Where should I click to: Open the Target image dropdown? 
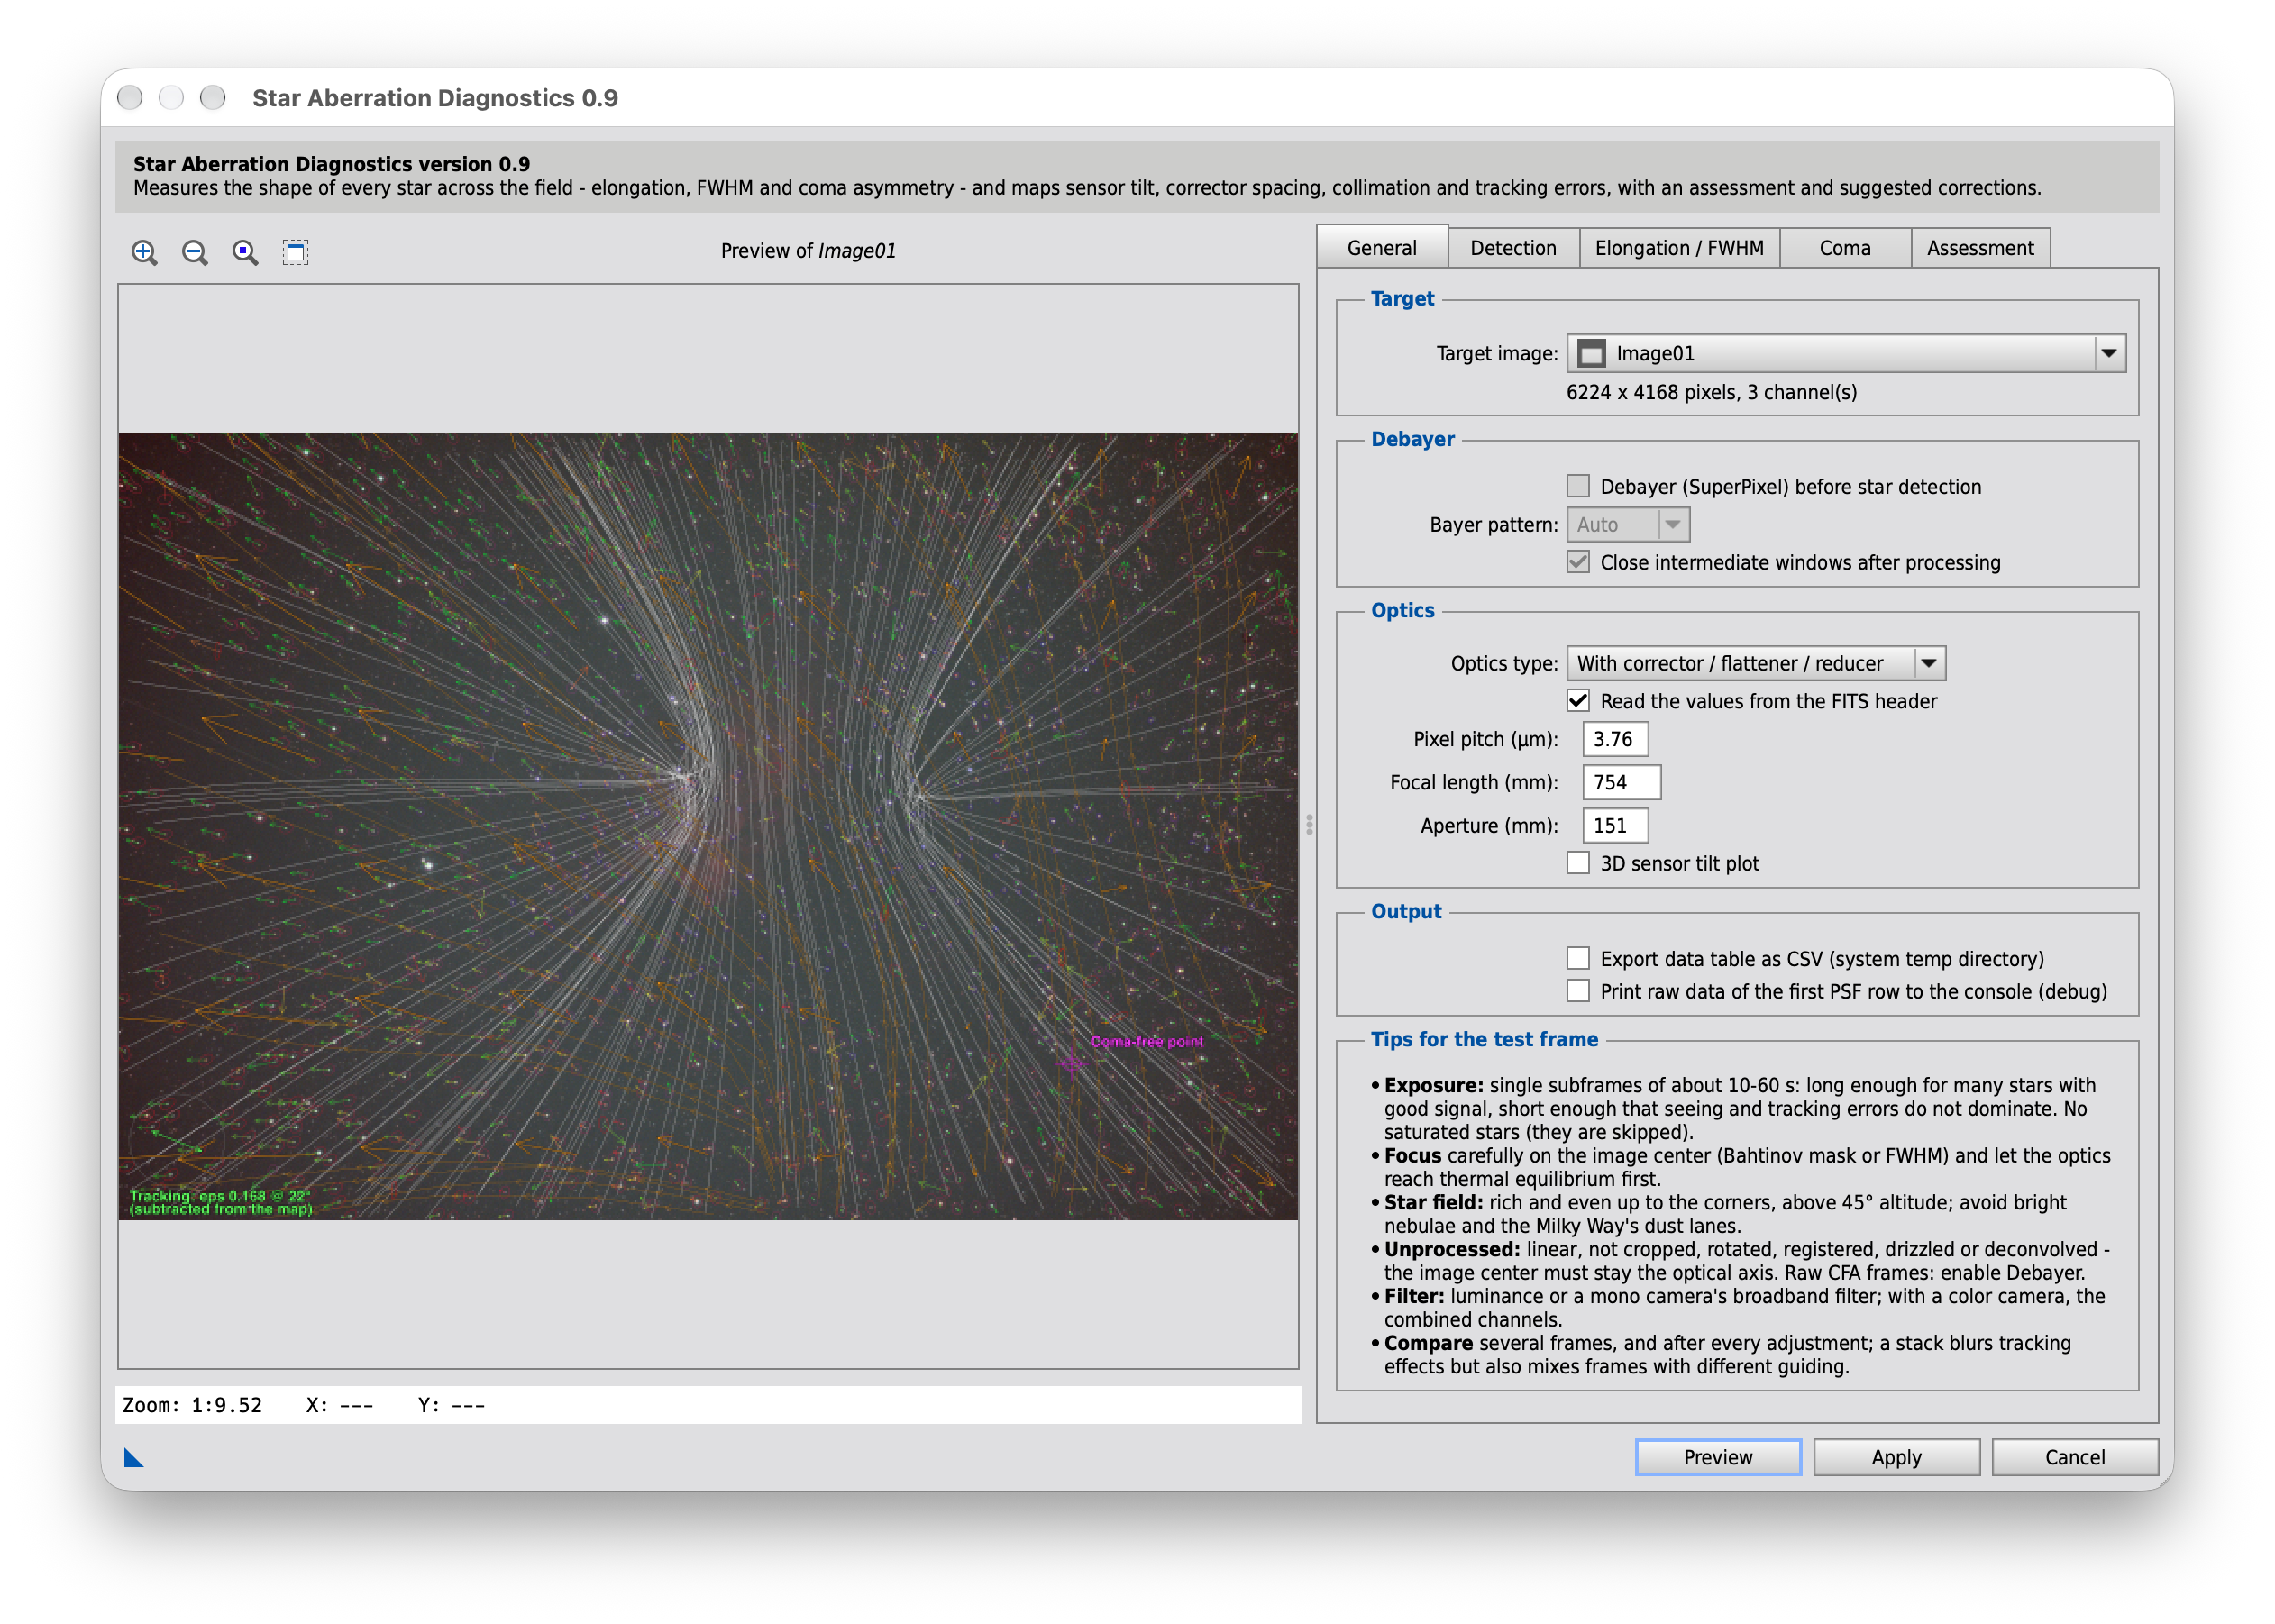click(x=1846, y=353)
